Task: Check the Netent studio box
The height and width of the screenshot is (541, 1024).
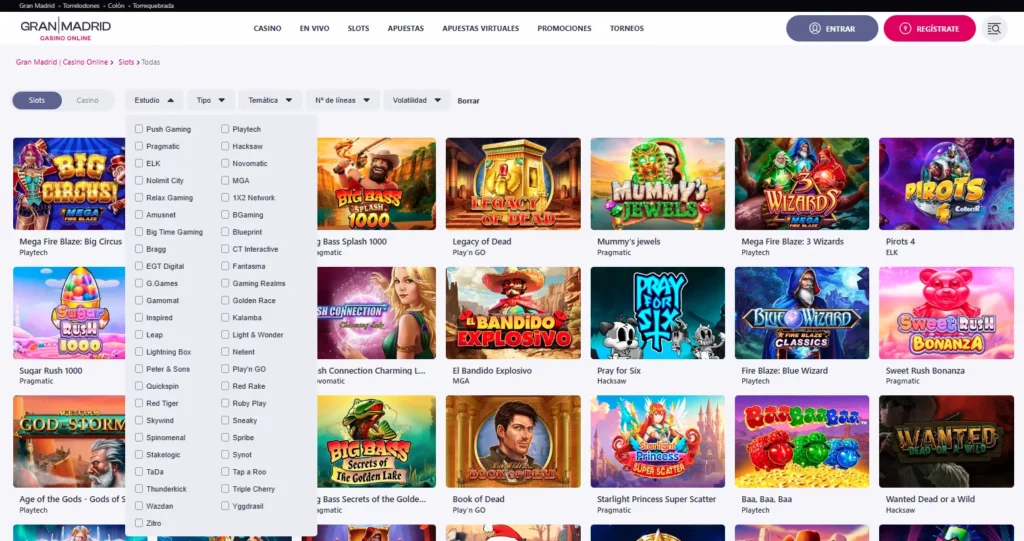Action: click(x=225, y=351)
